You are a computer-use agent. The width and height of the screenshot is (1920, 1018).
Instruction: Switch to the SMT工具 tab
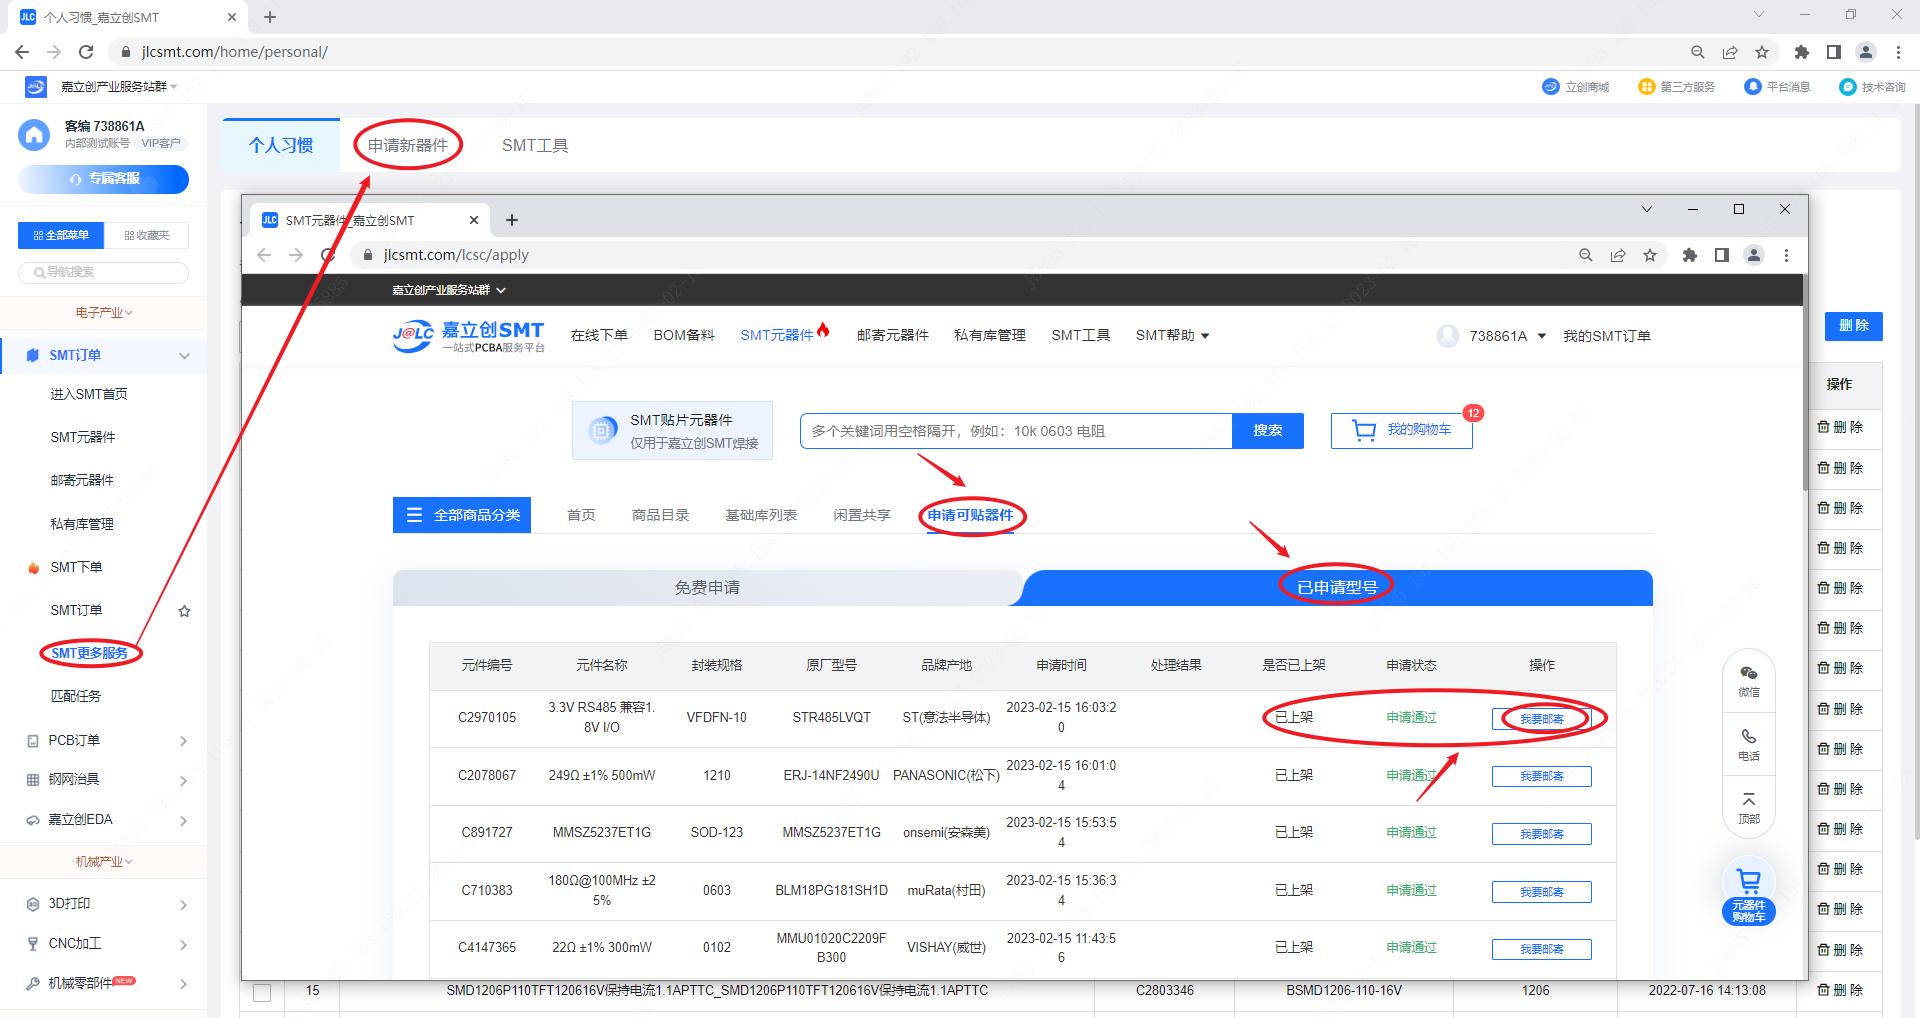[x=535, y=145]
